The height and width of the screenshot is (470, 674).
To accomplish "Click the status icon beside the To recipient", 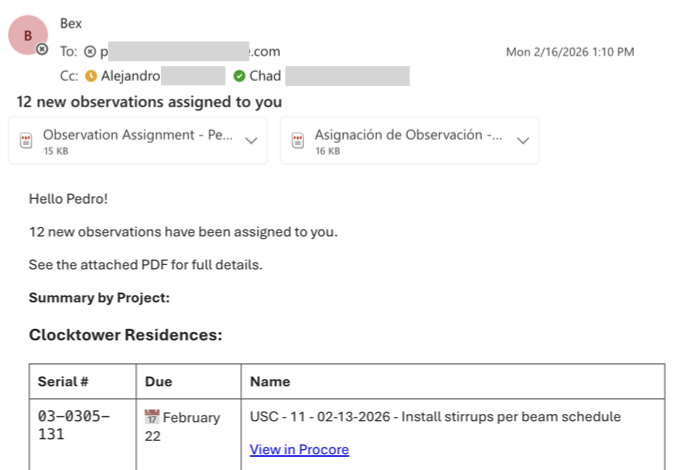I will 90,51.
